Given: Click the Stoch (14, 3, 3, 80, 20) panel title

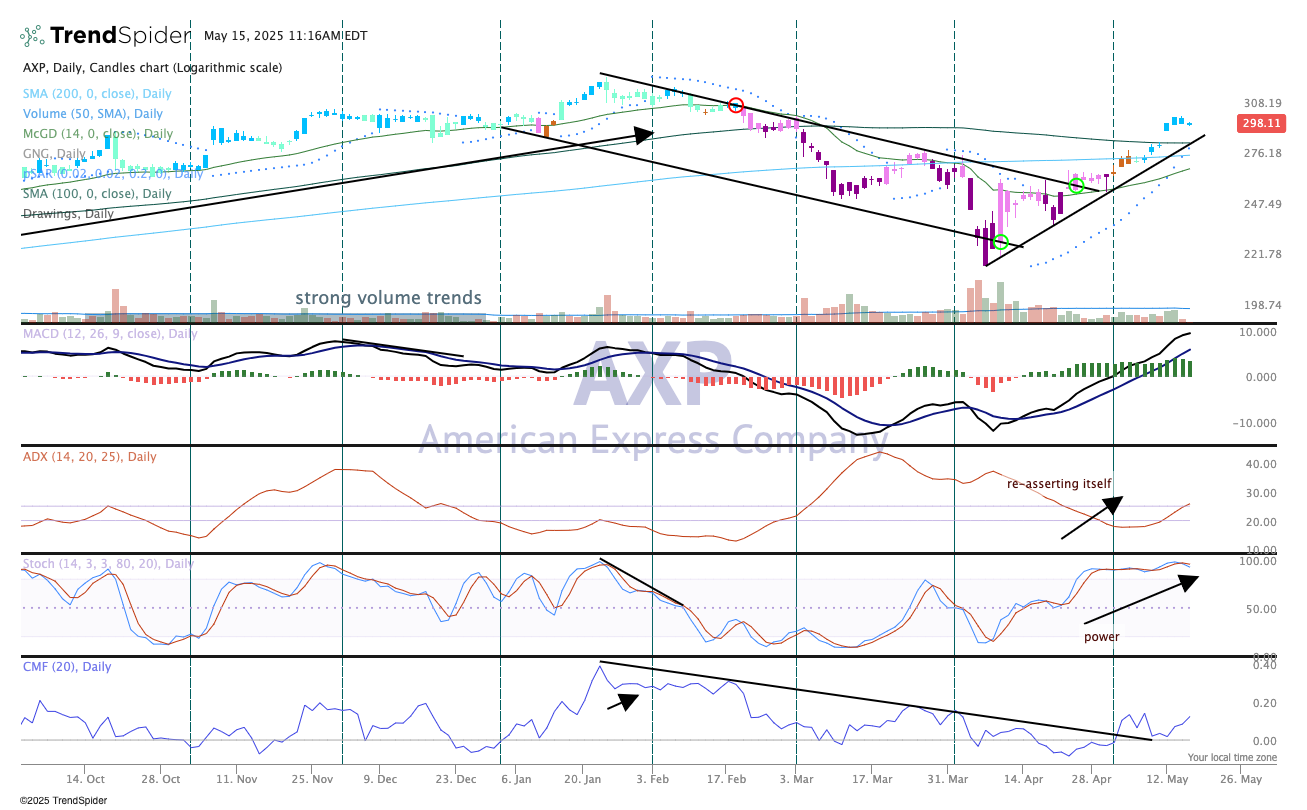Looking at the screenshot, I should point(107,563).
